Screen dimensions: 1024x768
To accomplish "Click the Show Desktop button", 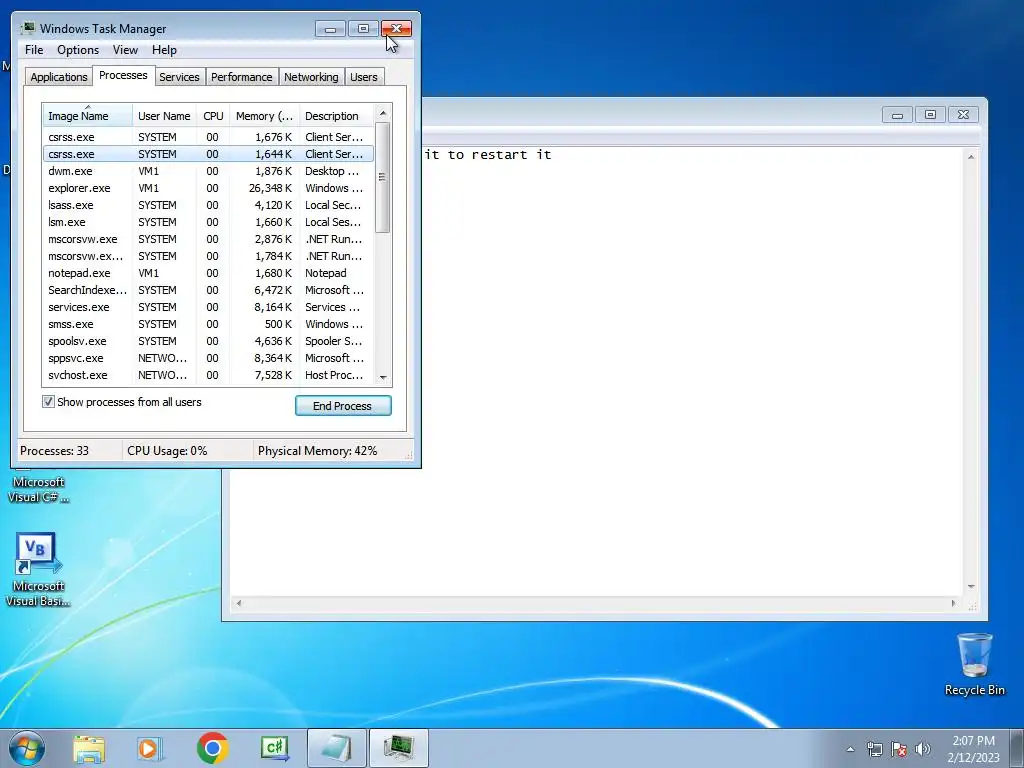I will coord(1017,748).
